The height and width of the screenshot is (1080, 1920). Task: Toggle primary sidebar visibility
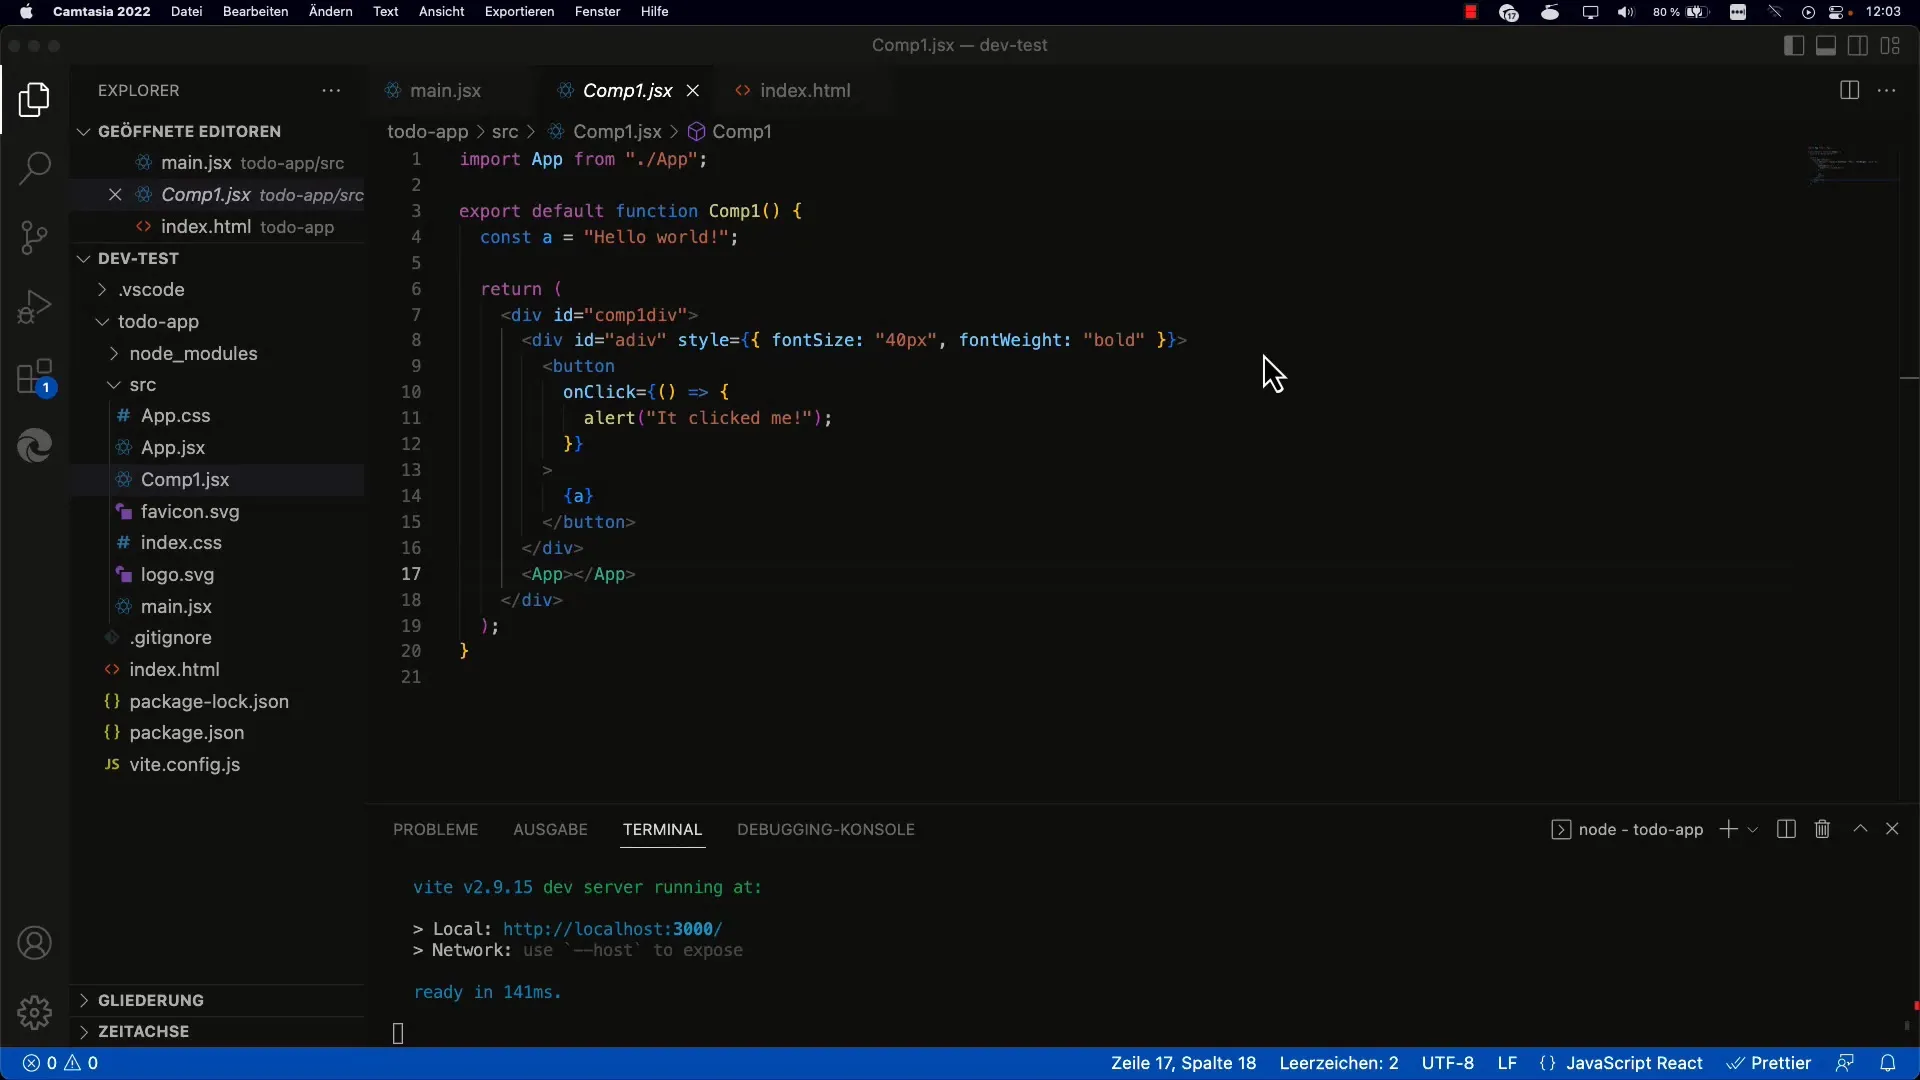point(1794,45)
